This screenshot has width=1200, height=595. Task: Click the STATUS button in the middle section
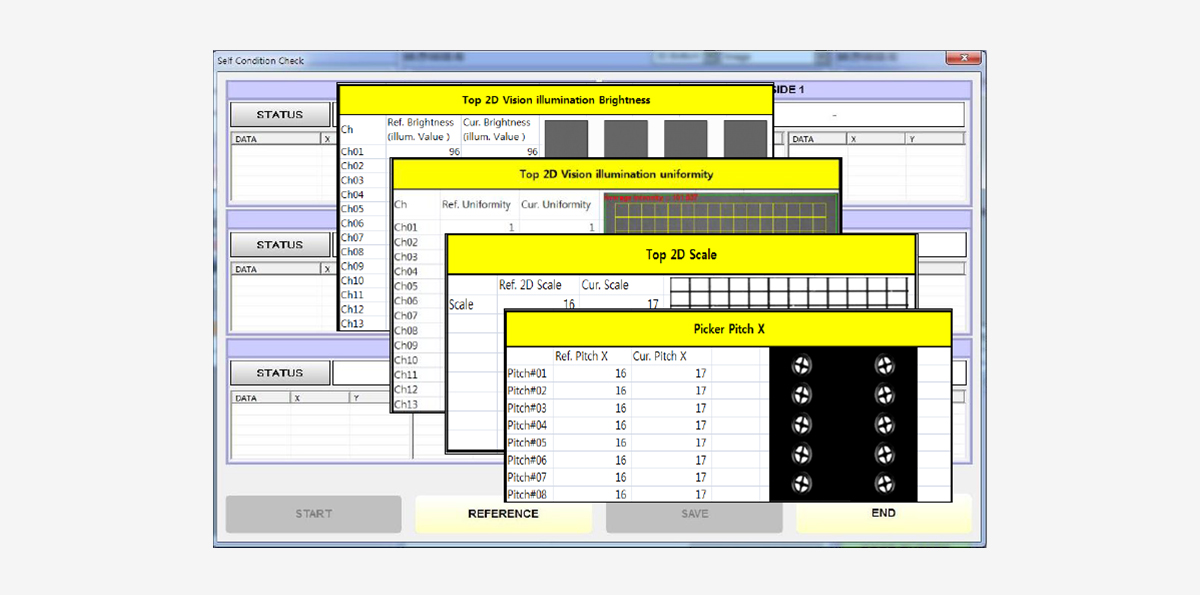(280, 245)
